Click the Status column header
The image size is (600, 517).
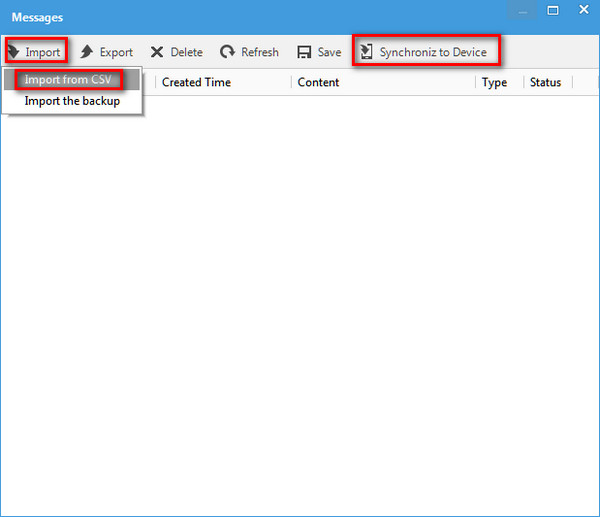tap(545, 82)
